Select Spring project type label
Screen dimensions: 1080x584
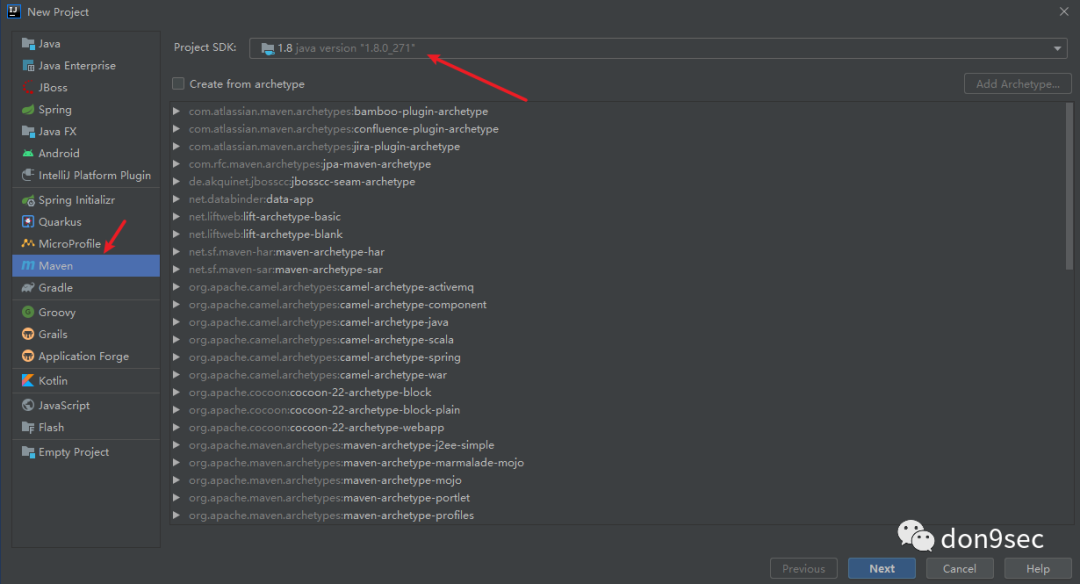click(55, 110)
